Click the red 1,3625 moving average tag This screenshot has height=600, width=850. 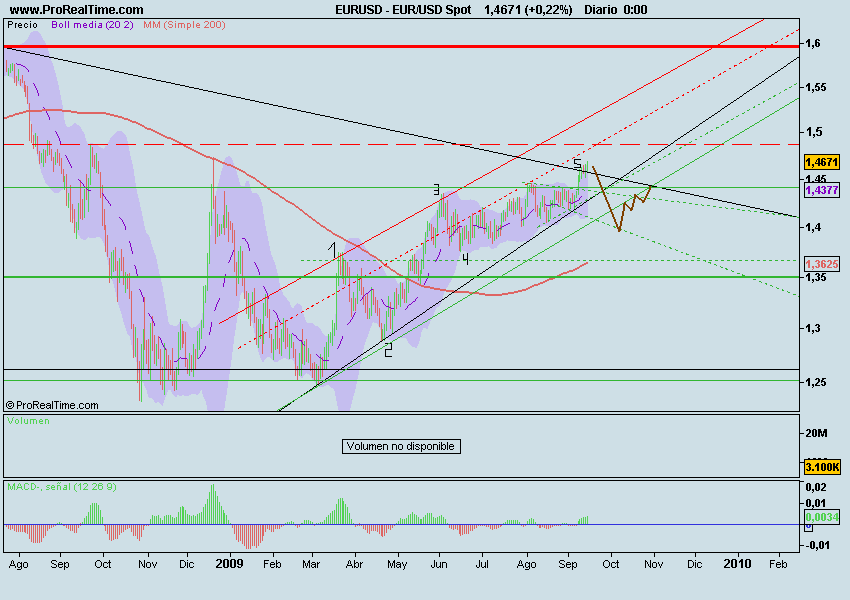click(822, 264)
